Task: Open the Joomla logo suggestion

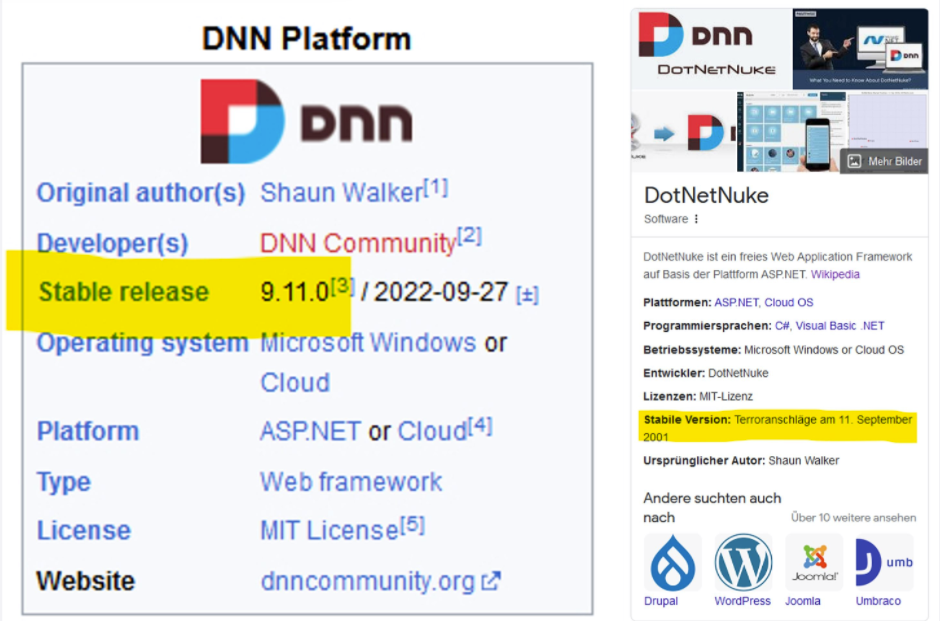Action: (813, 562)
